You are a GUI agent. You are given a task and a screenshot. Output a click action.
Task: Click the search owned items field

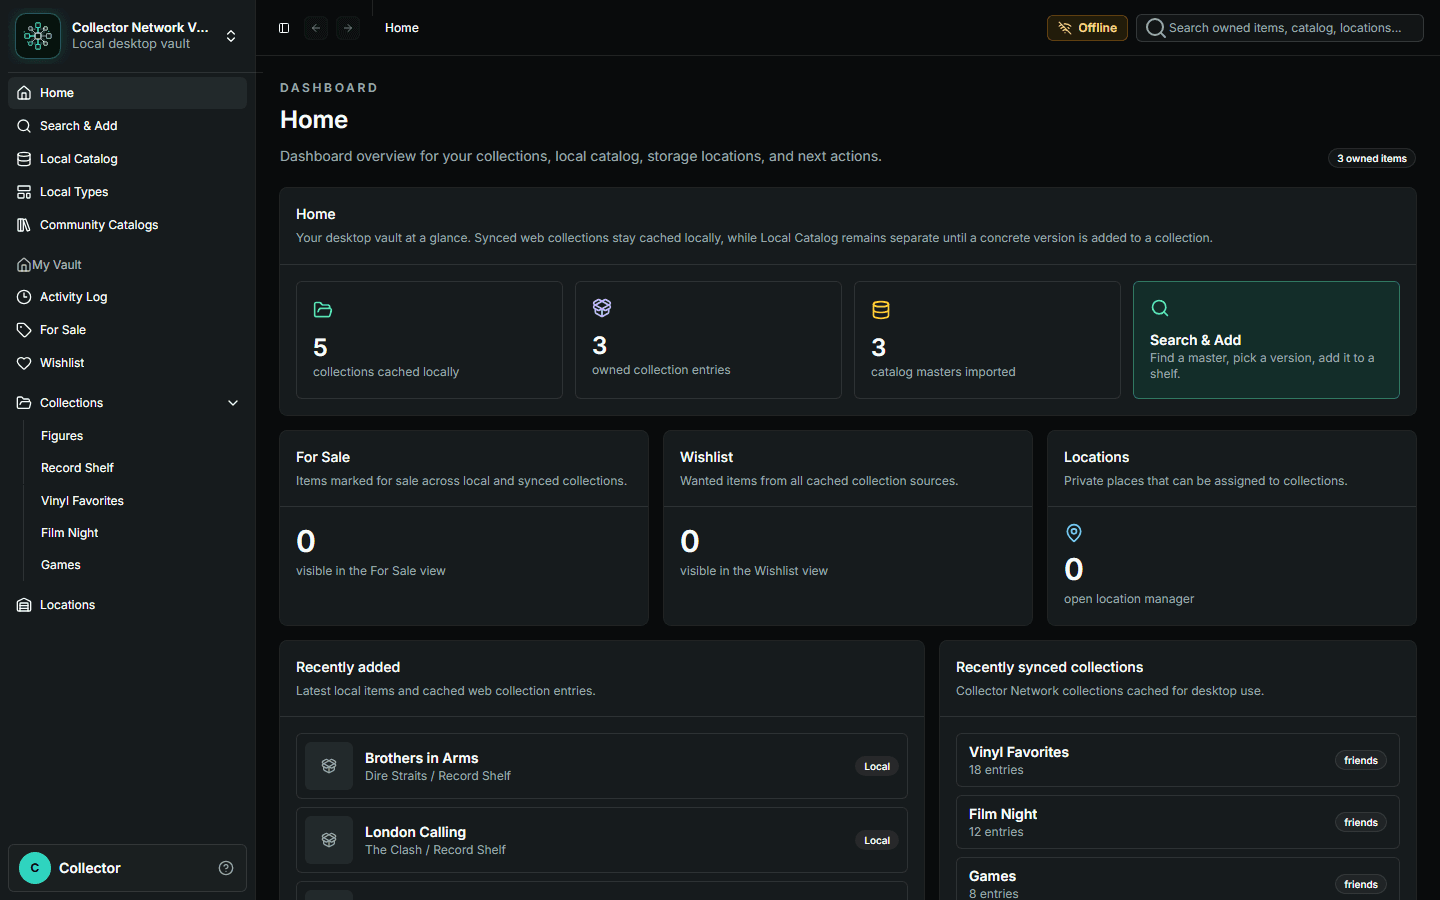coord(1280,28)
